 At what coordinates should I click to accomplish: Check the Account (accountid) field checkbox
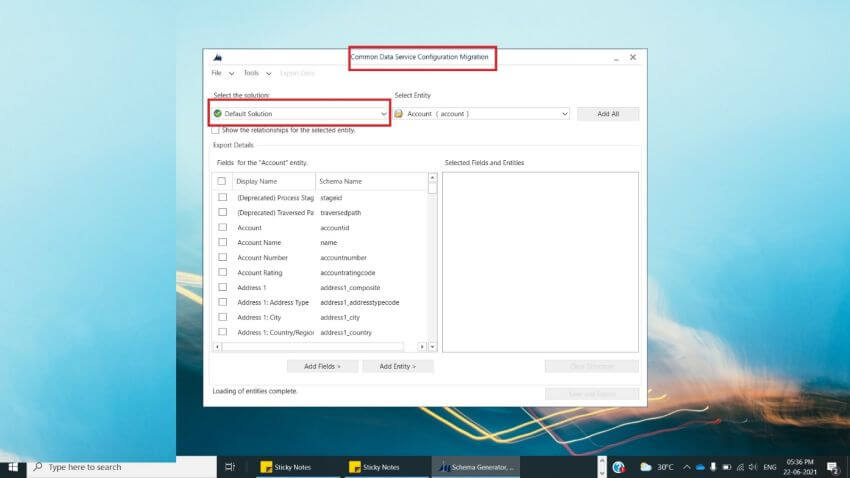[x=222, y=227]
